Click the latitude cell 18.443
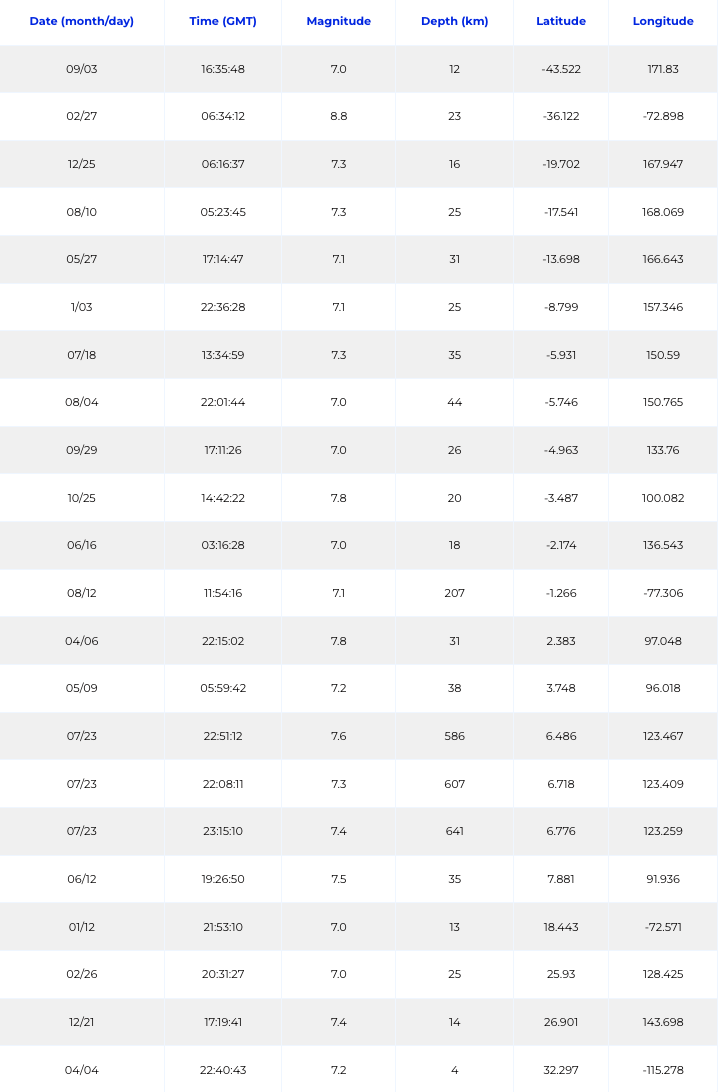The image size is (718, 1092). click(561, 927)
